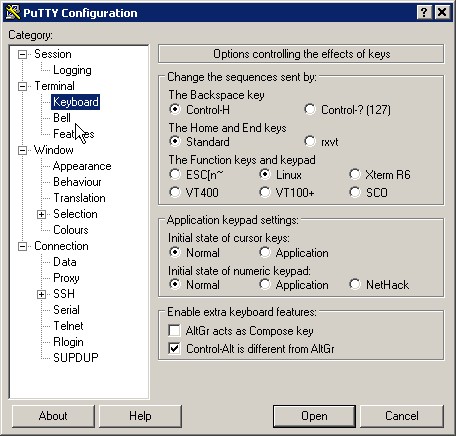
Task: Open the Bell category
Action: point(62,118)
